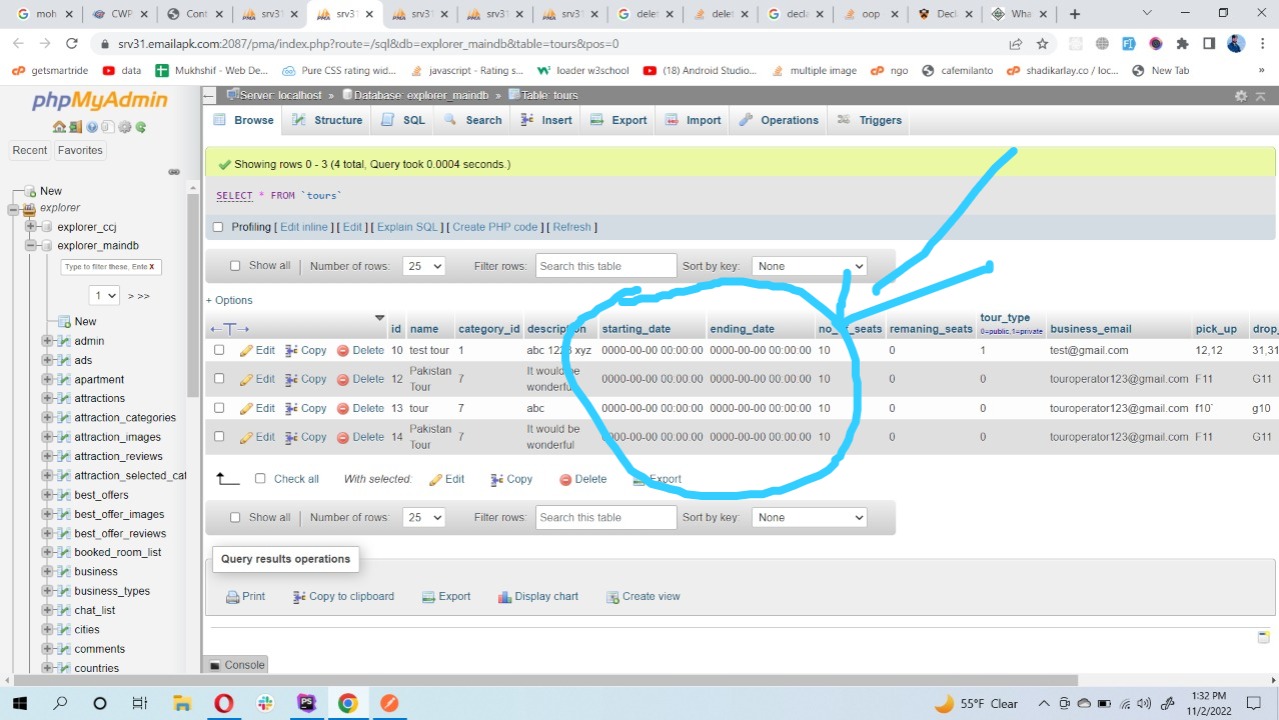The width and height of the screenshot is (1279, 720).
Task: Click red Delete icon for row id 13
Action: (x=343, y=408)
